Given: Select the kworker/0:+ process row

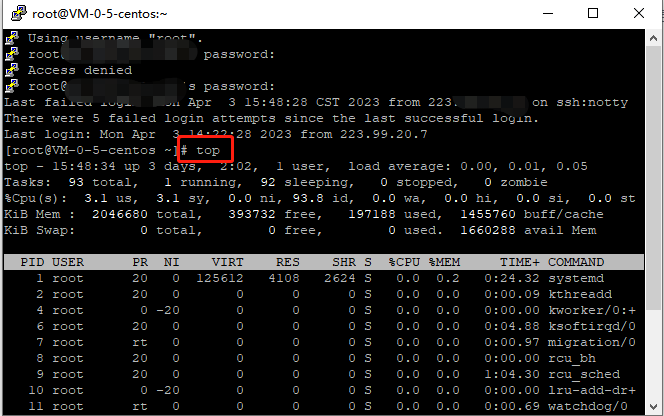Looking at the screenshot, I should [x=324, y=311].
